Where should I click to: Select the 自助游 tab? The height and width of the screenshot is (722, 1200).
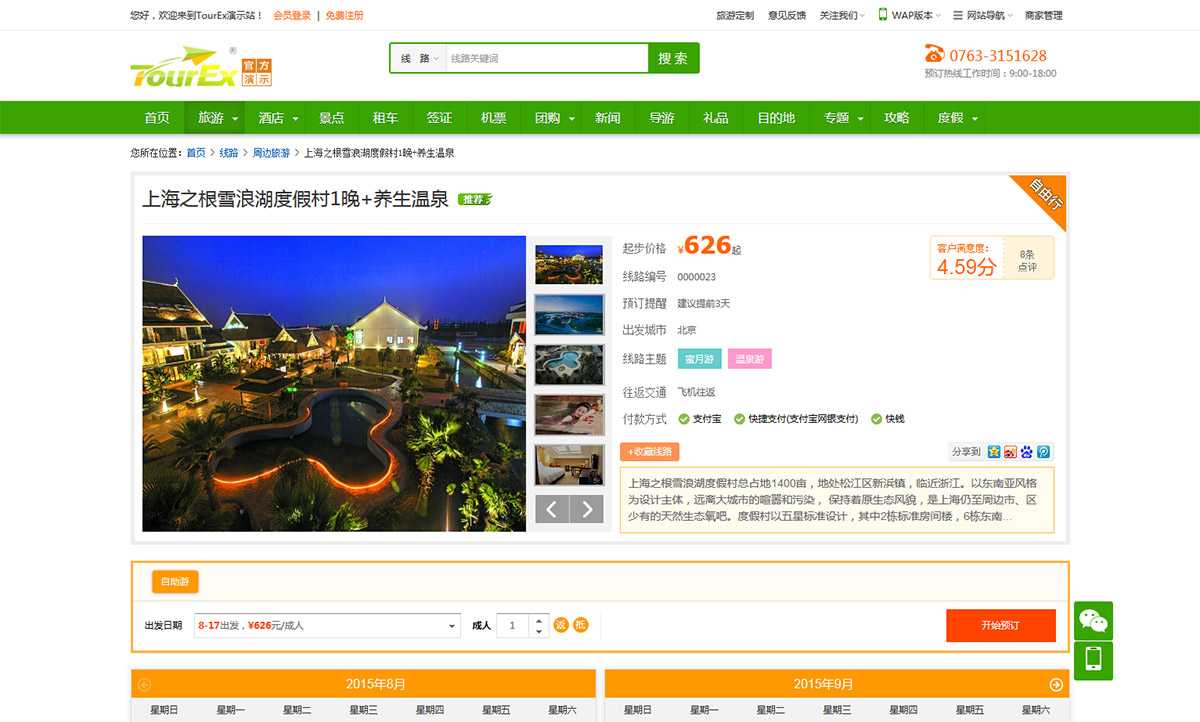pyautogui.click(x=176, y=581)
